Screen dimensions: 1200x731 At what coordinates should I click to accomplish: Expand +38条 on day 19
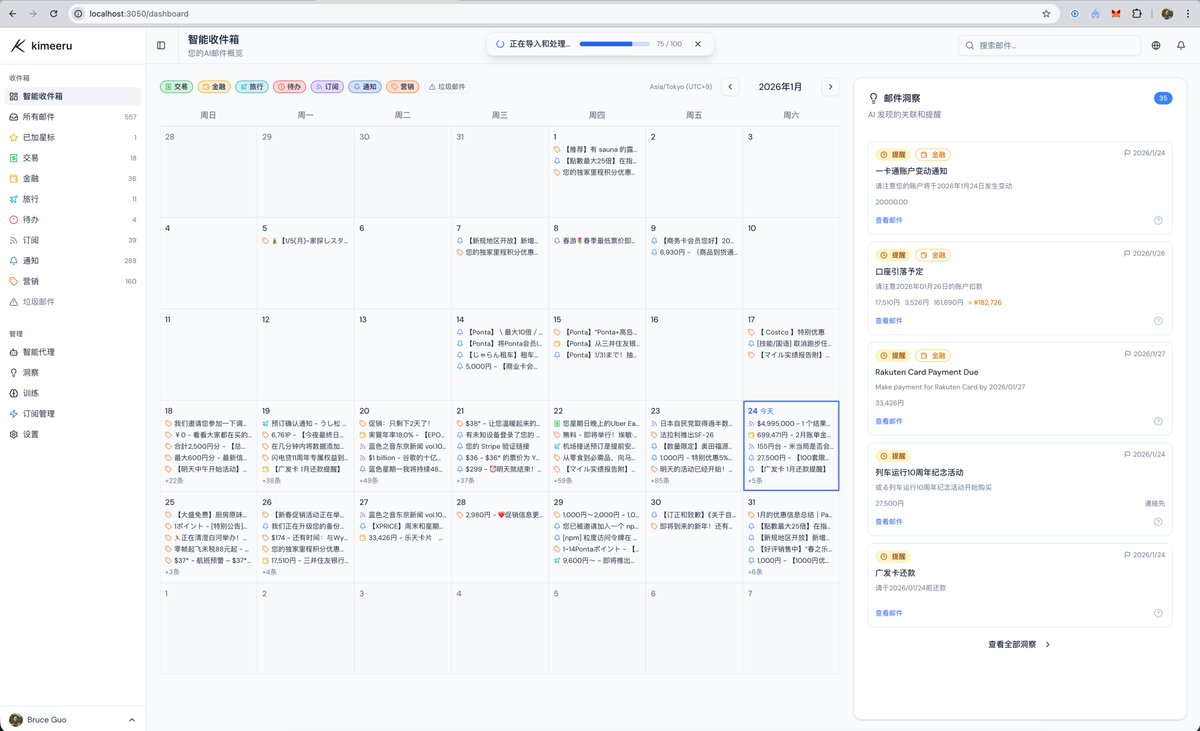[272, 481]
